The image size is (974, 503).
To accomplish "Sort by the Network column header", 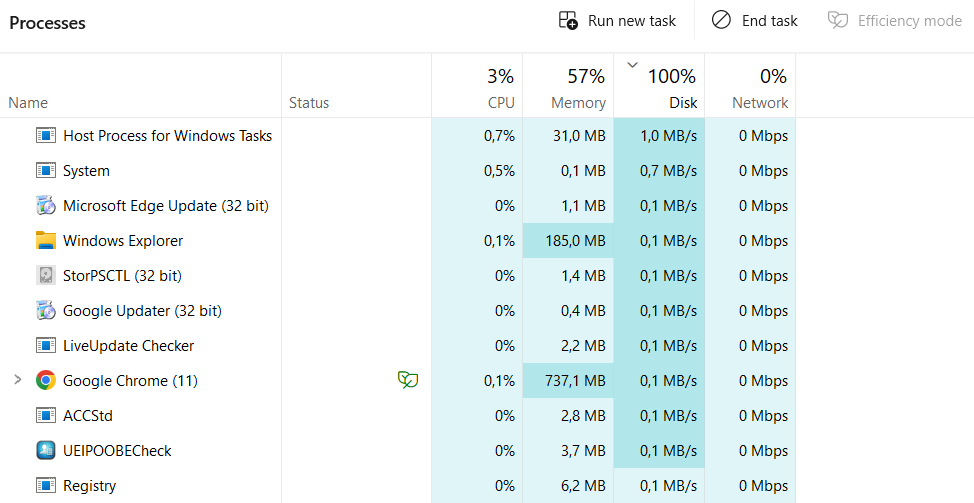I will tap(750, 86).
